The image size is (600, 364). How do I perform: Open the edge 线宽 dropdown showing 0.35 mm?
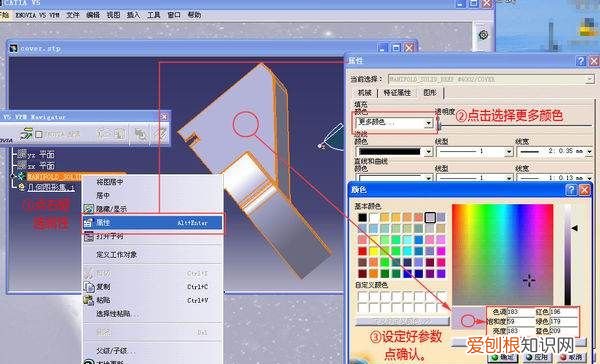coord(589,152)
